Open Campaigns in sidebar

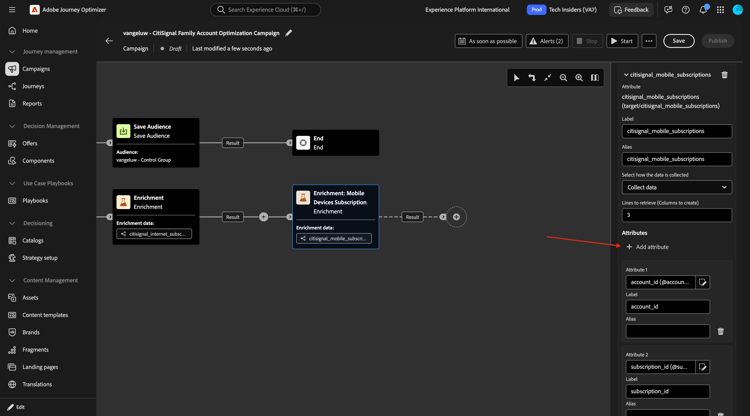pos(36,69)
